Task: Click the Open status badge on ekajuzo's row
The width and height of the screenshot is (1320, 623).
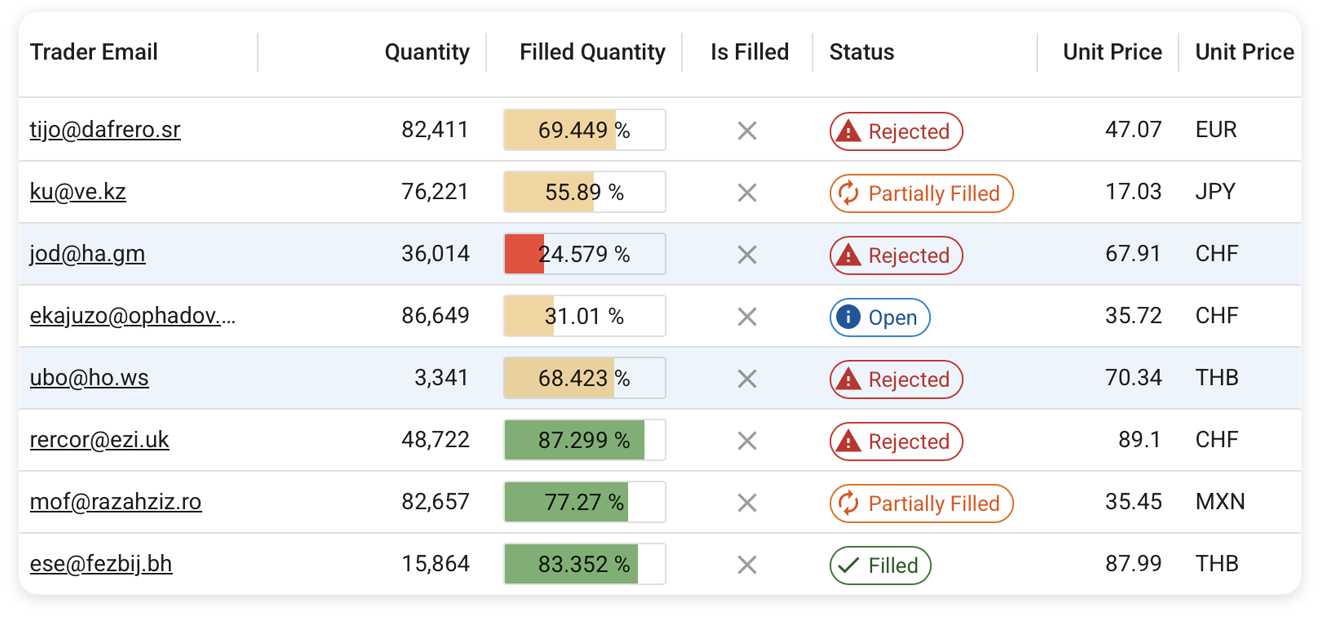Action: (880, 317)
